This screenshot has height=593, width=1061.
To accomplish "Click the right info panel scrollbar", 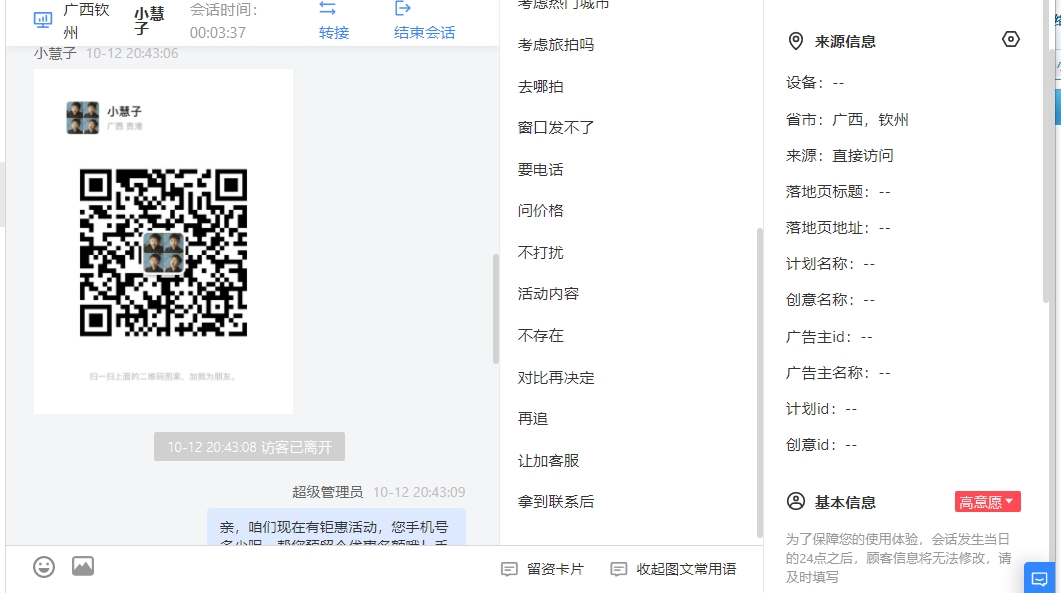I will click(1047, 152).
